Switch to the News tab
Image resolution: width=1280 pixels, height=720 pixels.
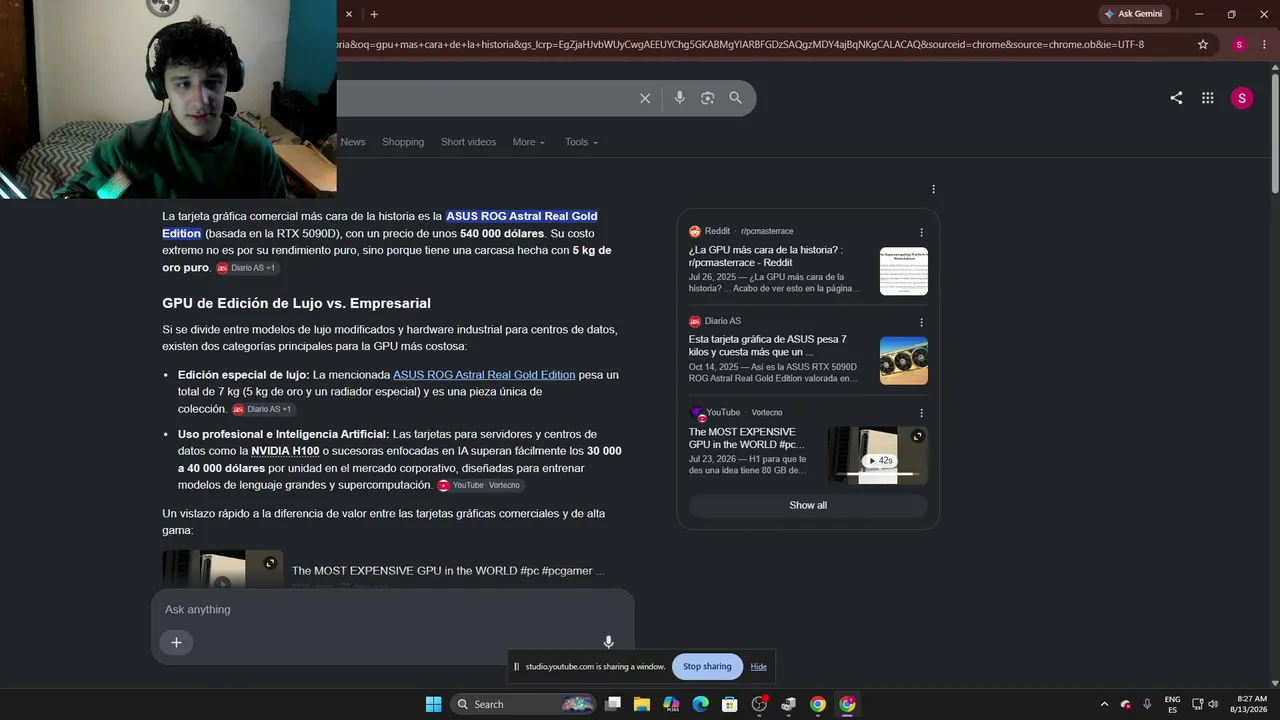pos(353,142)
